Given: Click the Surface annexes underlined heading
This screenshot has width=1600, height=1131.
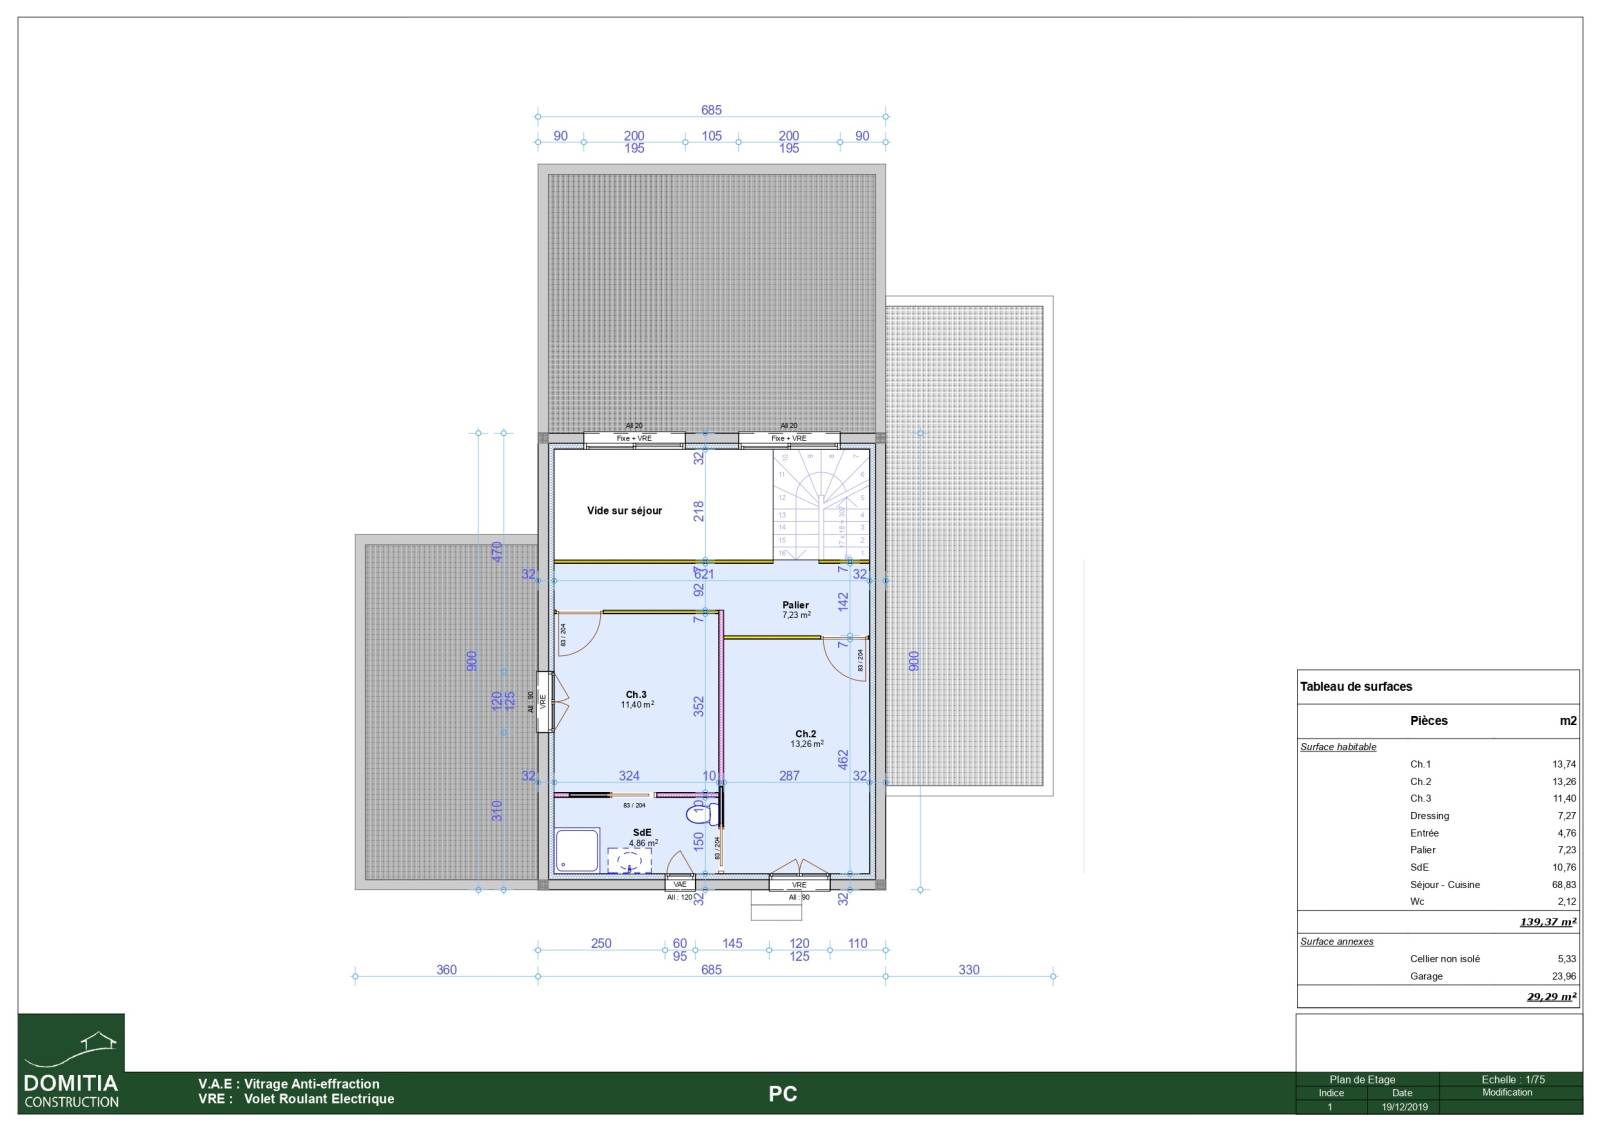Looking at the screenshot, I should [1337, 941].
